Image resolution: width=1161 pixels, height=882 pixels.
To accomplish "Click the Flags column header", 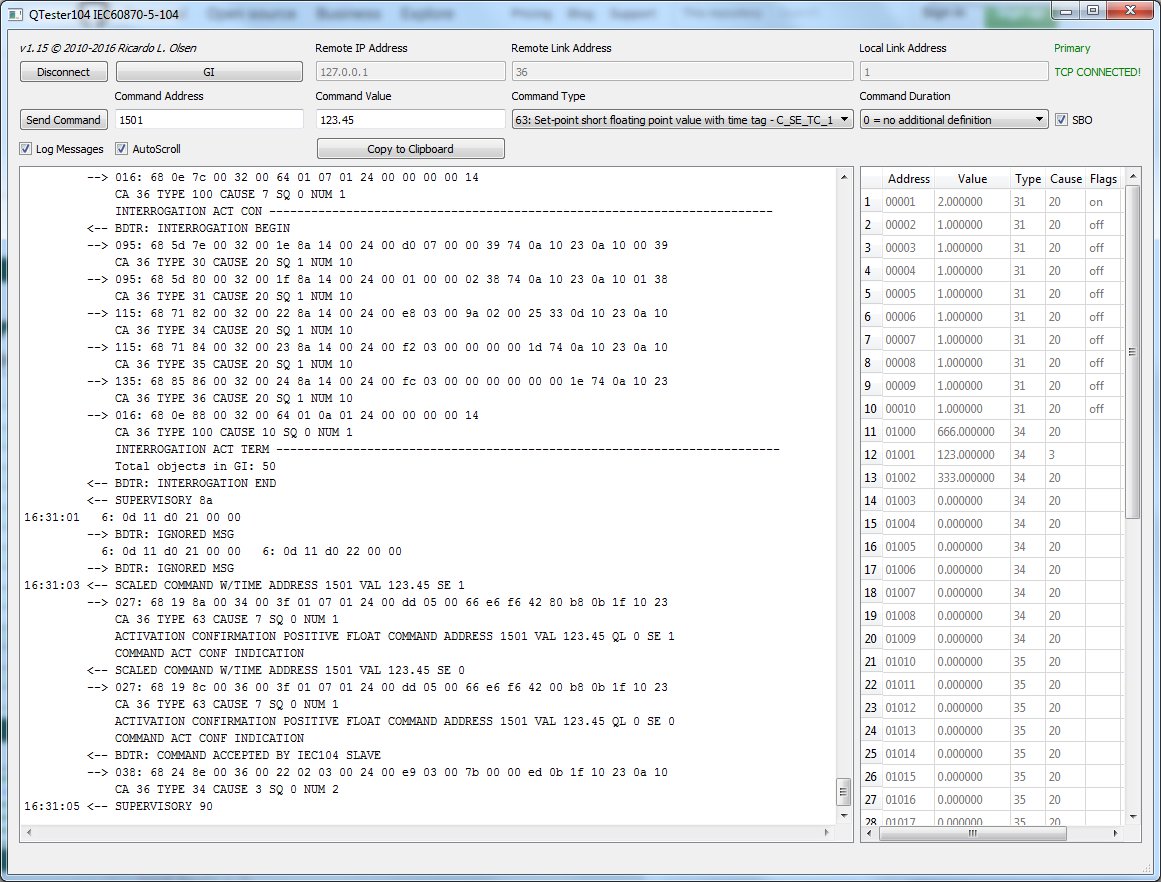I will tap(1103, 178).
